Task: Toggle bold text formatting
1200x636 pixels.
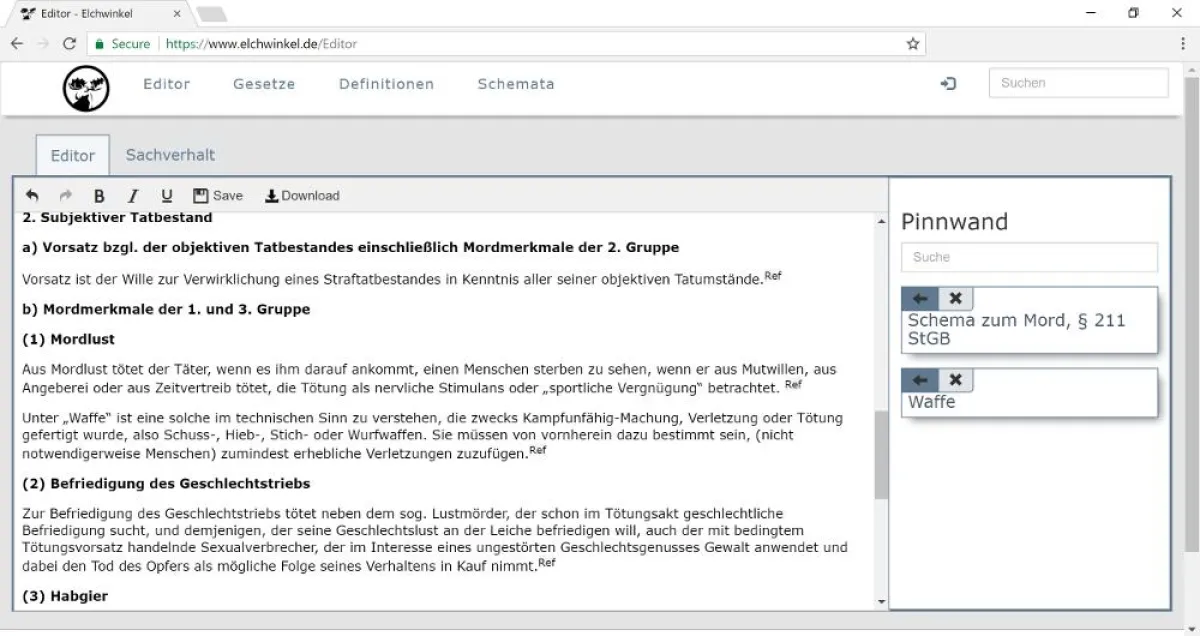Action: point(99,195)
